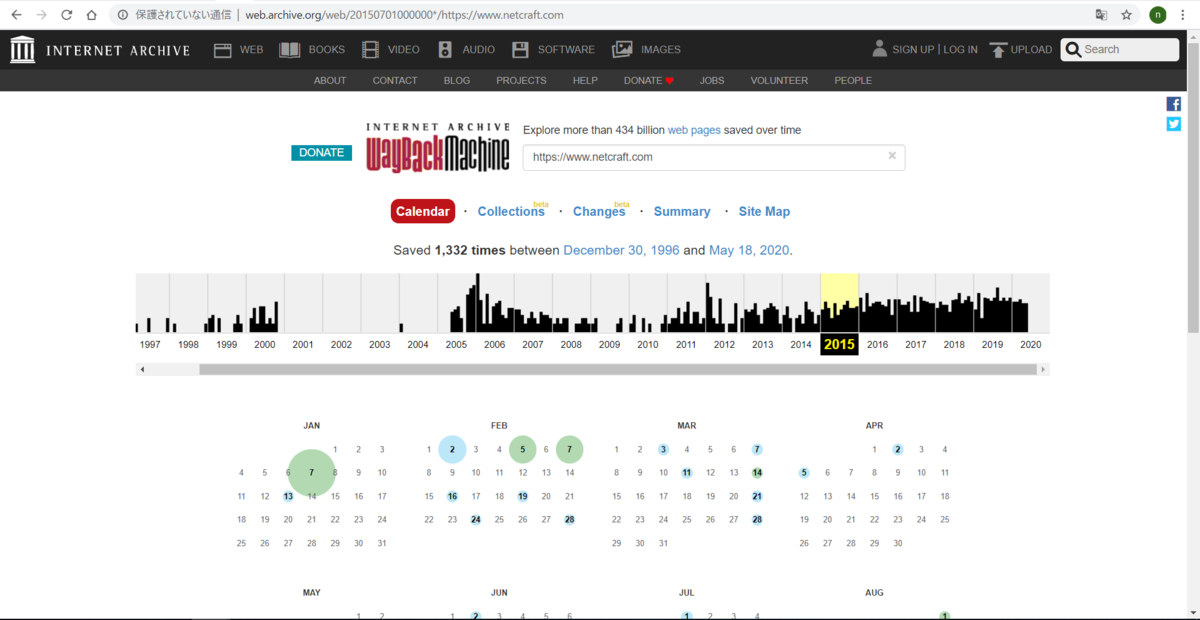Click the user sign-up person icon

tap(879, 48)
